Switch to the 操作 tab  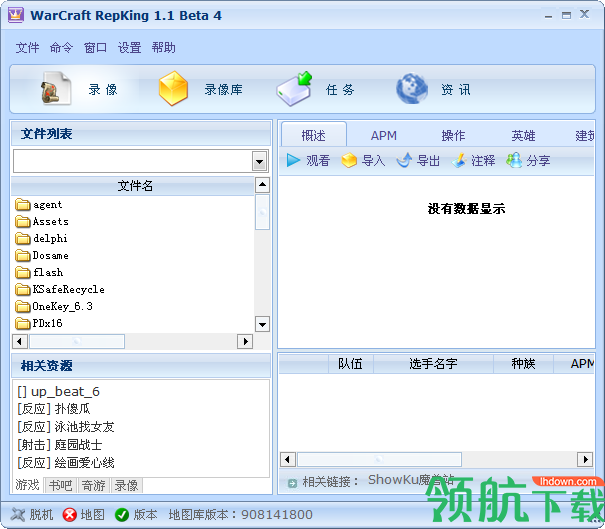pos(453,135)
